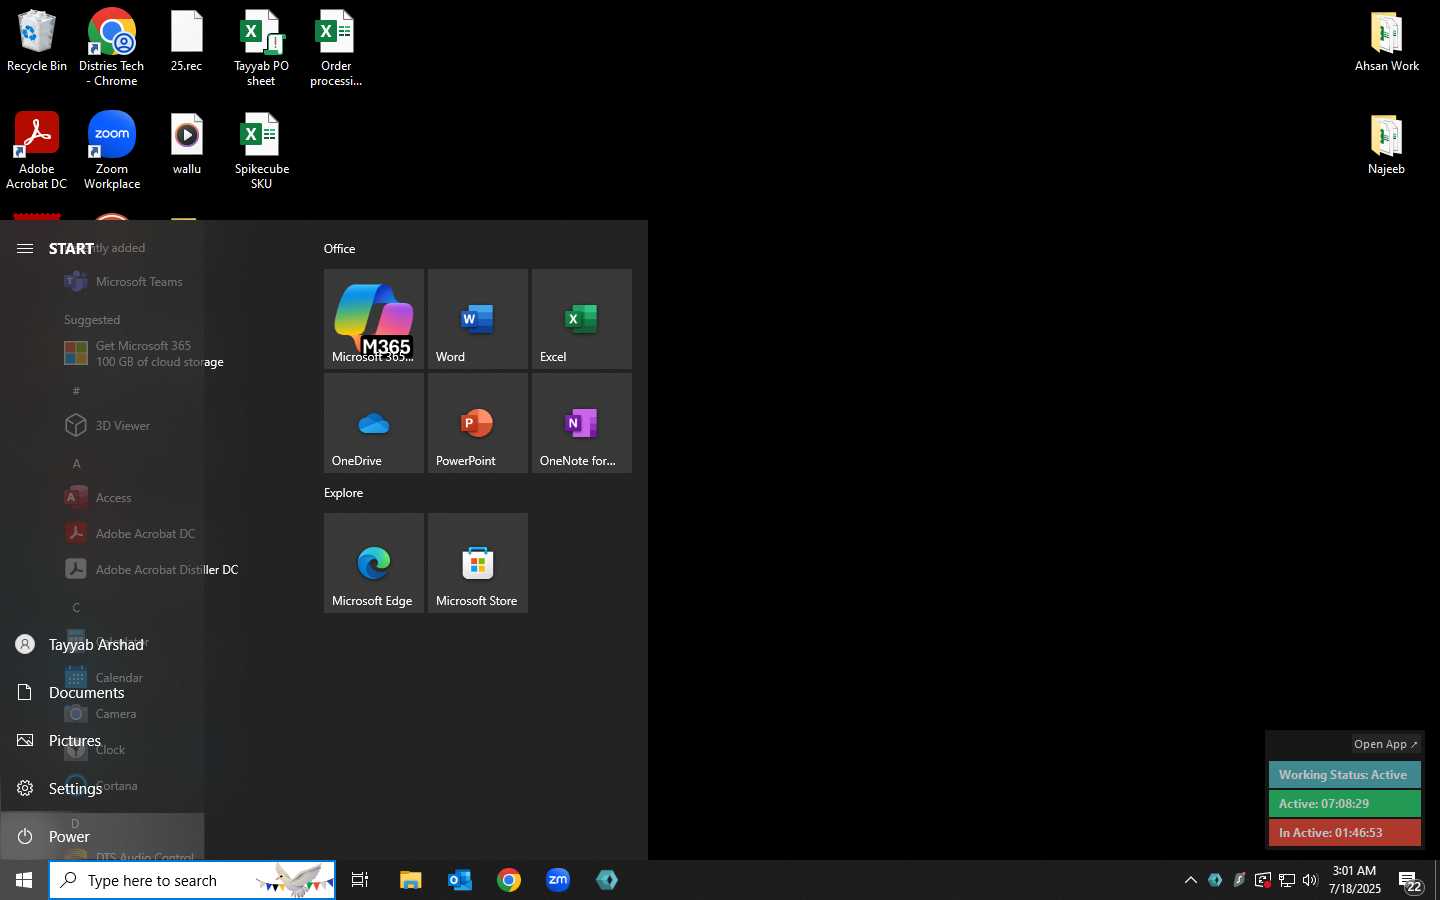Viewport: 1440px width, 900px height.
Task: Open the Microsoft 365 tile
Action: click(374, 319)
